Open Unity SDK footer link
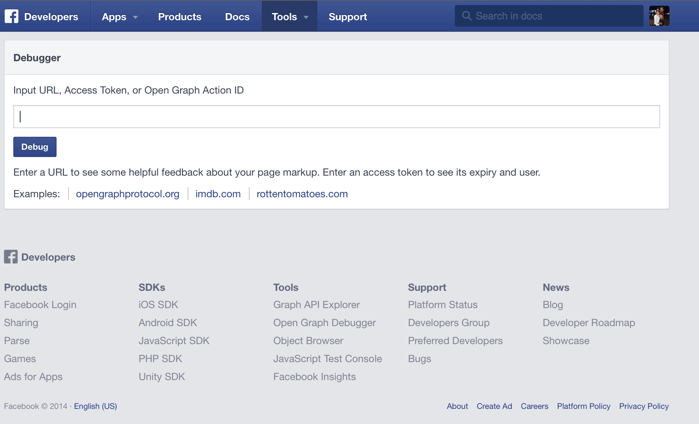 pos(161,377)
